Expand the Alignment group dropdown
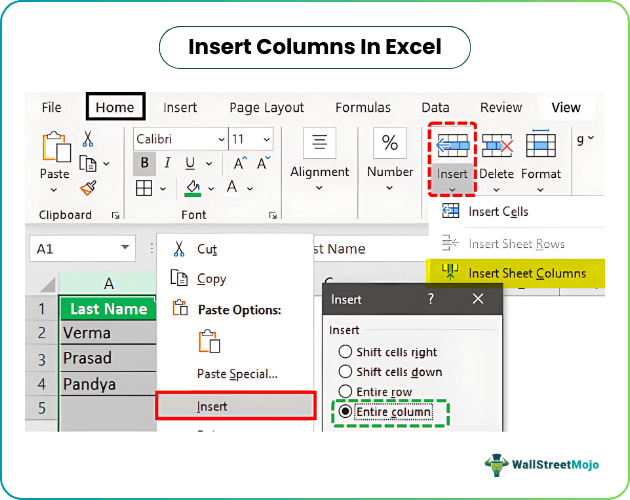The height and width of the screenshot is (500, 630). [319, 188]
